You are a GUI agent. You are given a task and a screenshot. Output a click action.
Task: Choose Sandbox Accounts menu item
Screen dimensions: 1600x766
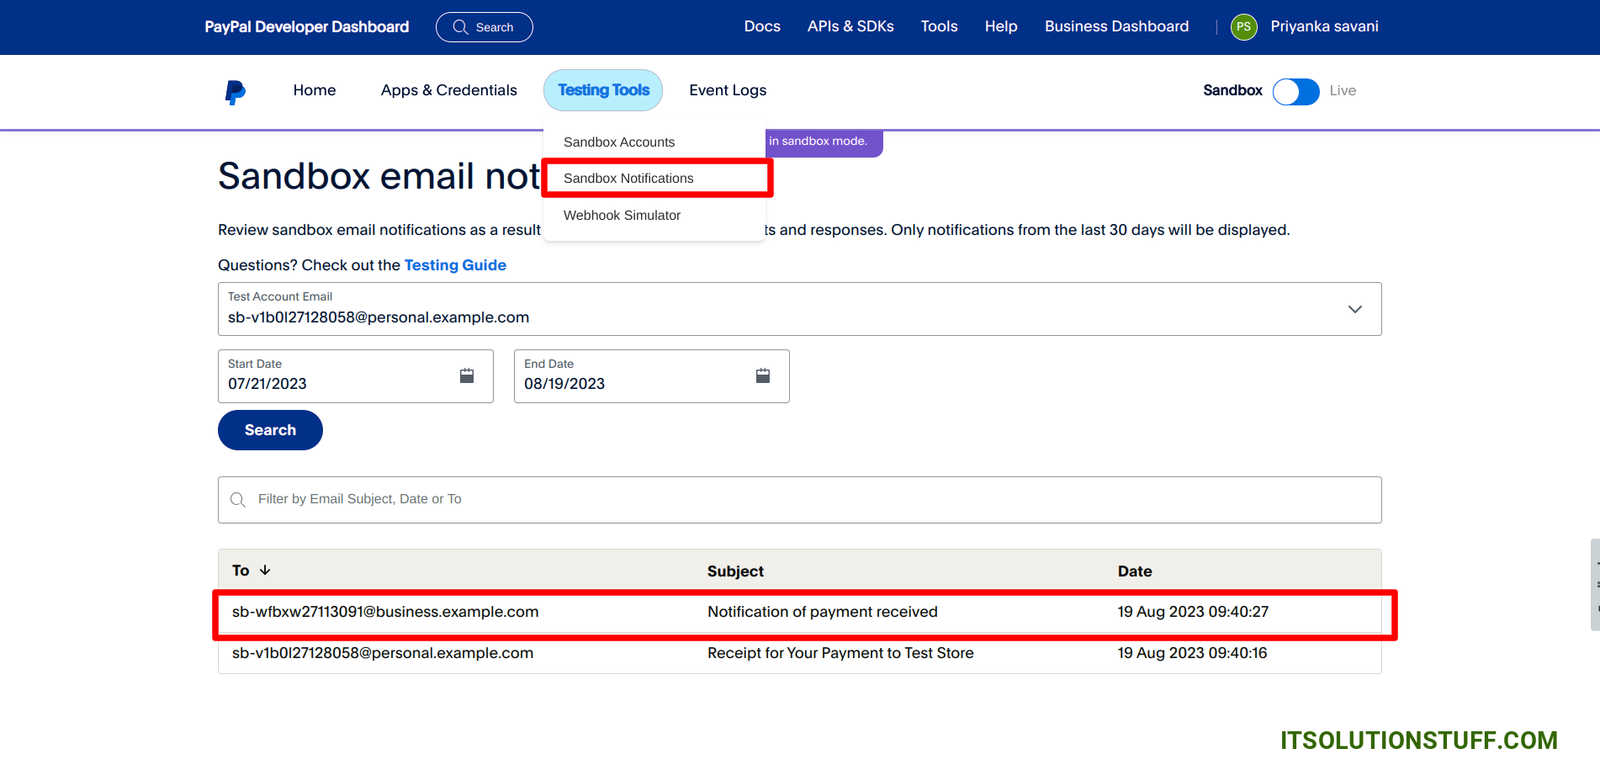pyautogui.click(x=619, y=142)
